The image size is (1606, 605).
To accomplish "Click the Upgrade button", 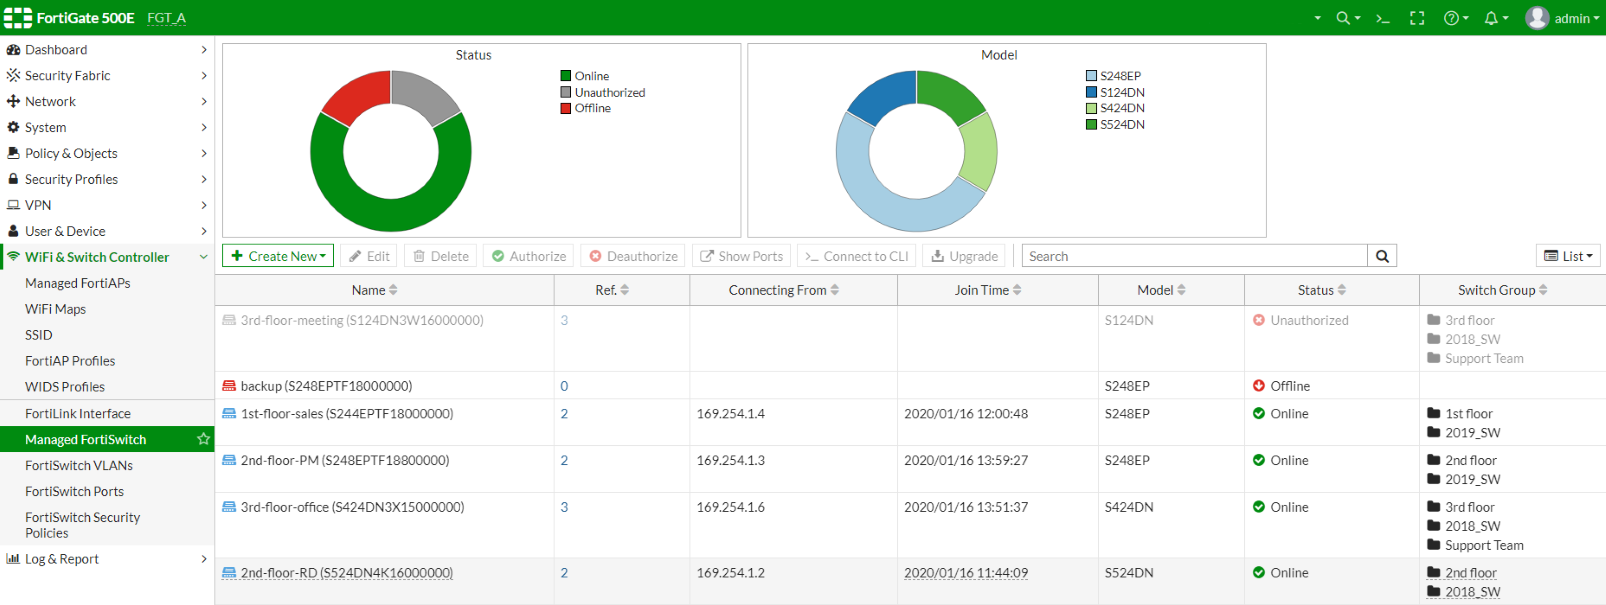I will coord(964,256).
